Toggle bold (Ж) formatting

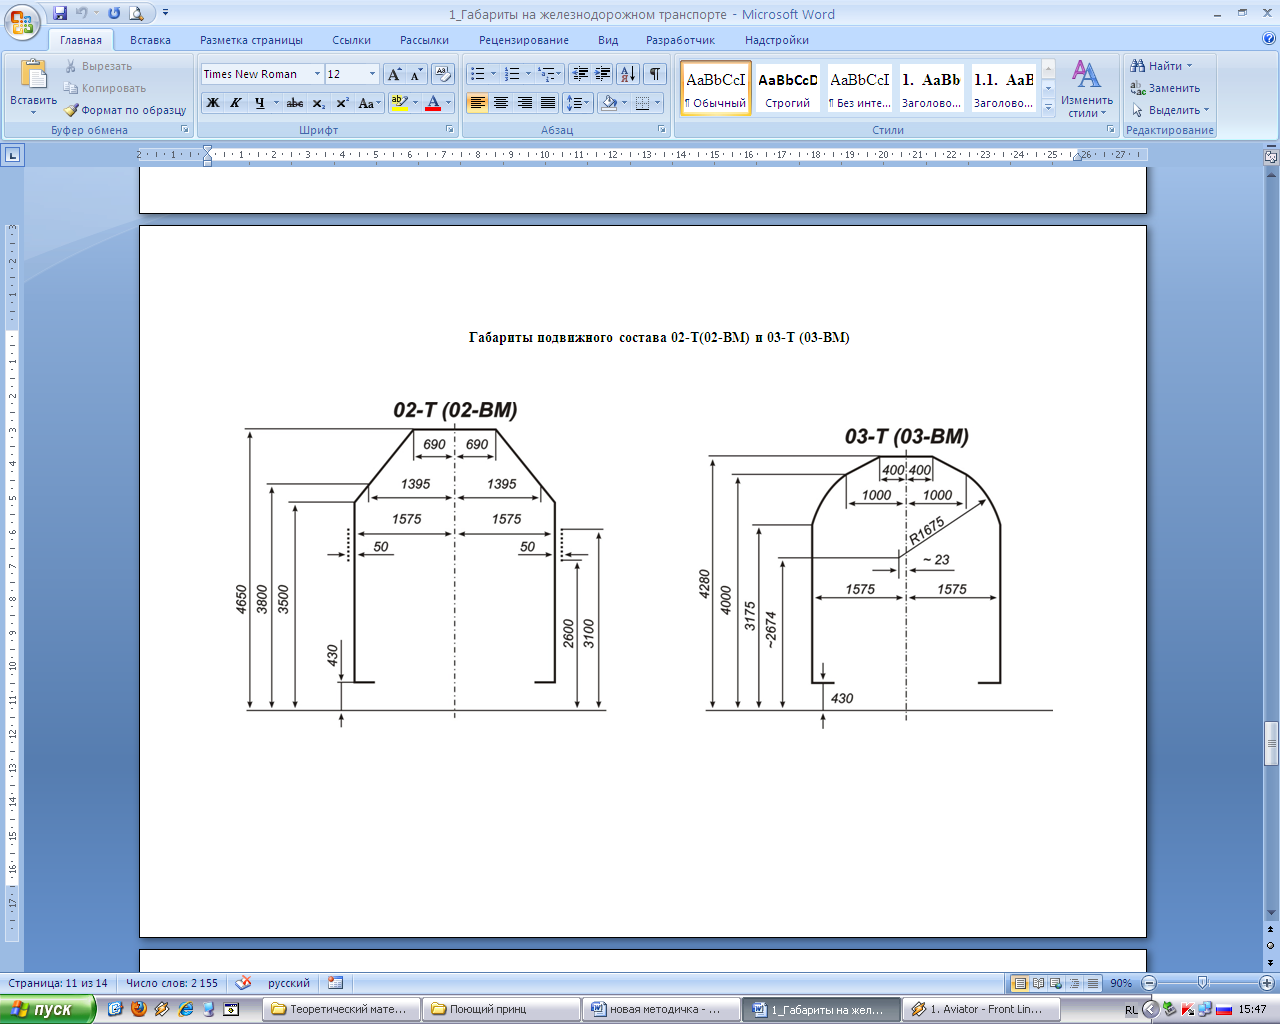[x=213, y=103]
